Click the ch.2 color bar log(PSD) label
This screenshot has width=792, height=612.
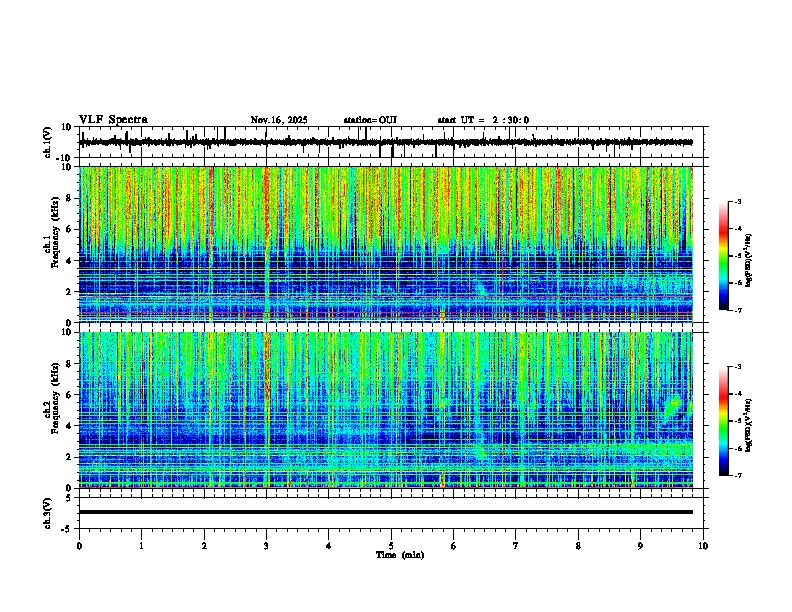pyautogui.click(x=749, y=426)
